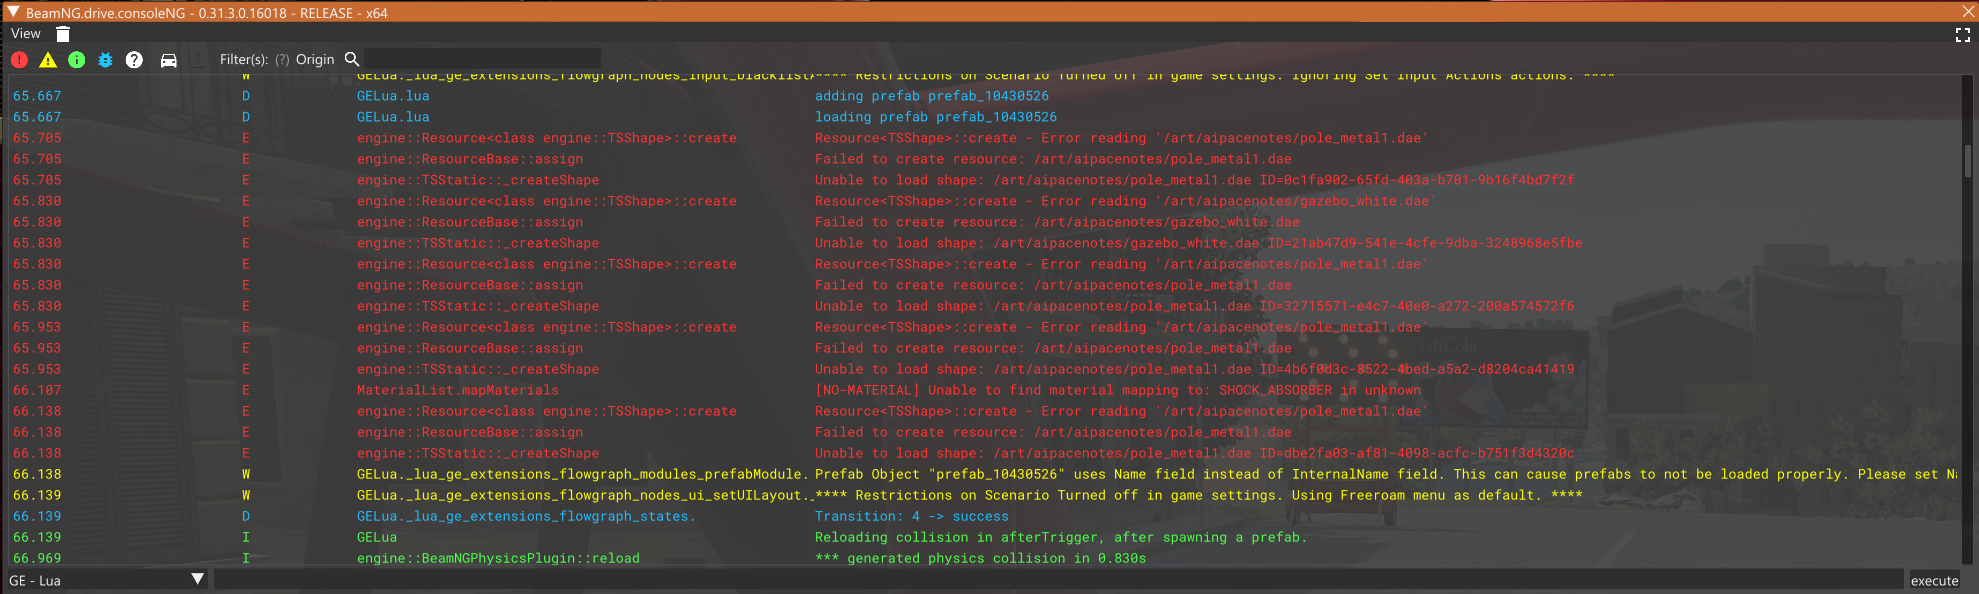Click the console vertical scrollbar thumb
This screenshot has width=1979, height=594.
click(x=1967, y=161)
